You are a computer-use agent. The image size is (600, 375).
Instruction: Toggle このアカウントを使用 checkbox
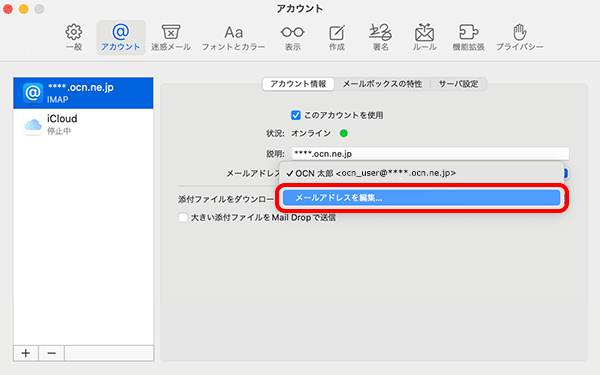(x=296, y=115)
